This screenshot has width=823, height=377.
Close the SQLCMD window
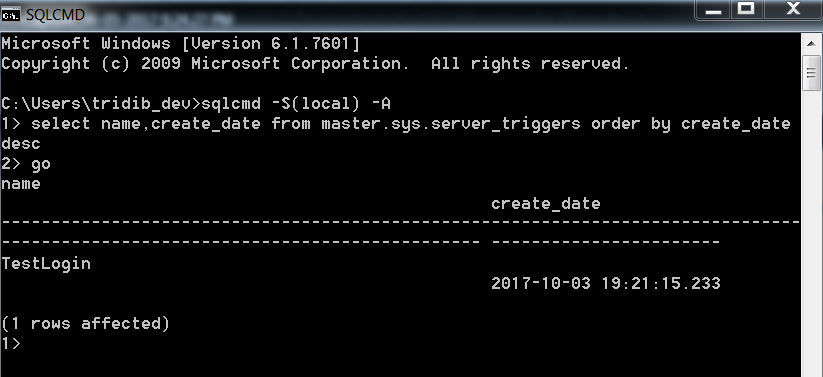pyautogui.click(x=793, y=9)
